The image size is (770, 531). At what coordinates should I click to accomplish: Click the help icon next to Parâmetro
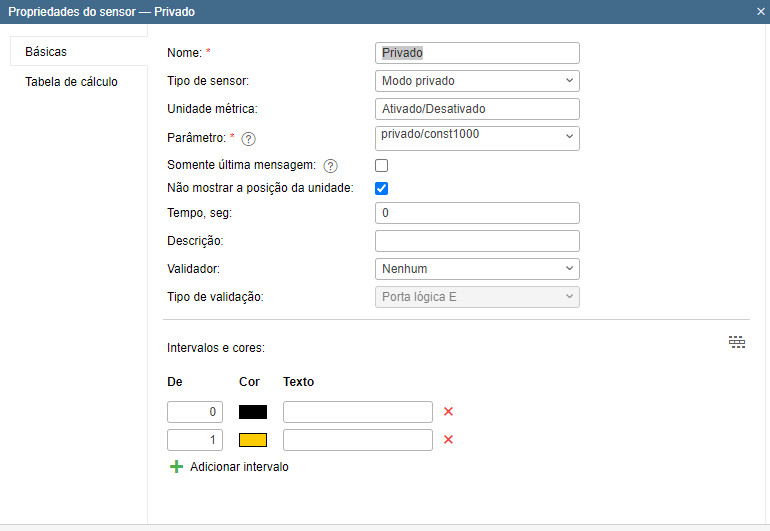[x=249, y=139]
